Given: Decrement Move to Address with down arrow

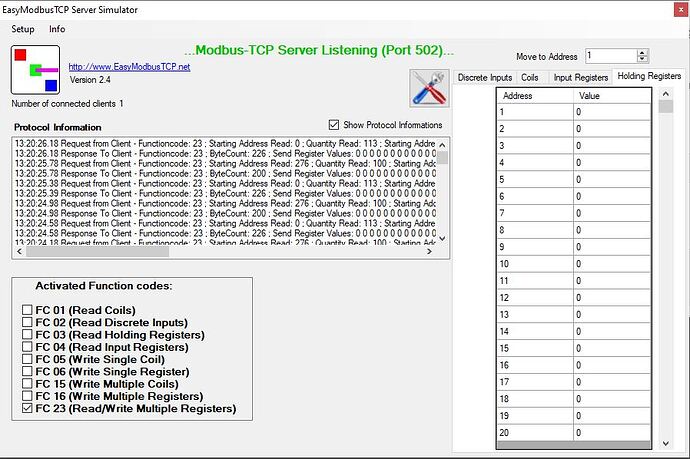Looking at the screenshot, I should [642, 59].
